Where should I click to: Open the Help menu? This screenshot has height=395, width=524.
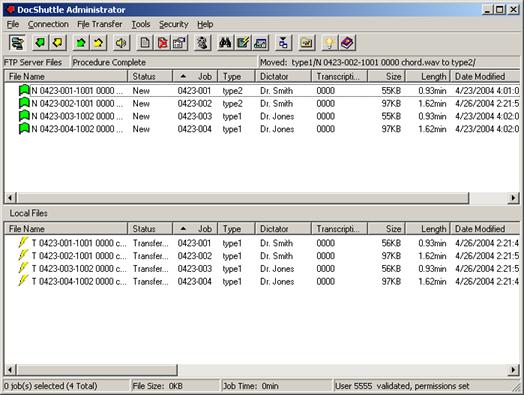(x=205, y=24)
